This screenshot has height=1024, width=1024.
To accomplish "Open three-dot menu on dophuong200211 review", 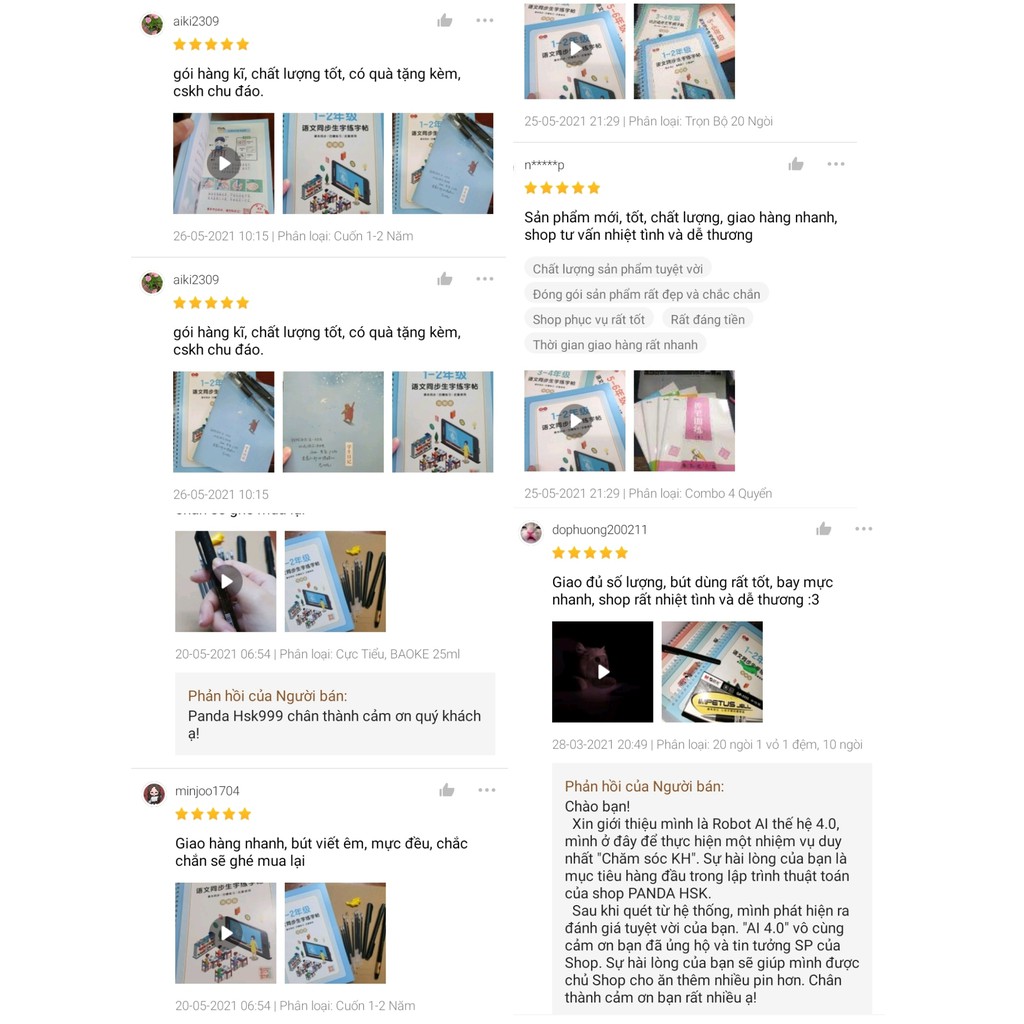I will pyautogui.click(x=863, y=529).
